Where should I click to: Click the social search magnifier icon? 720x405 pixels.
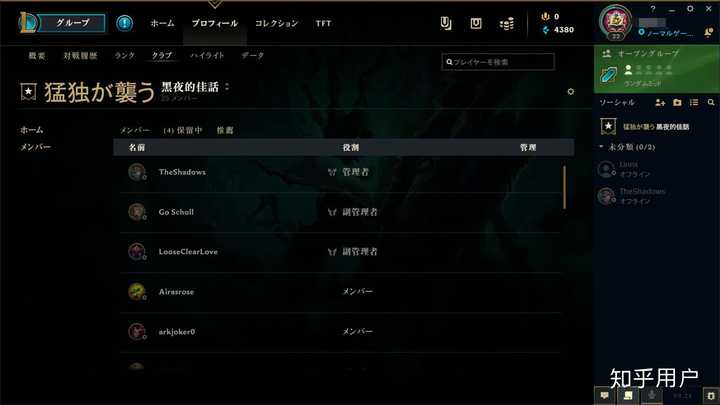click(x=711, y=102)
